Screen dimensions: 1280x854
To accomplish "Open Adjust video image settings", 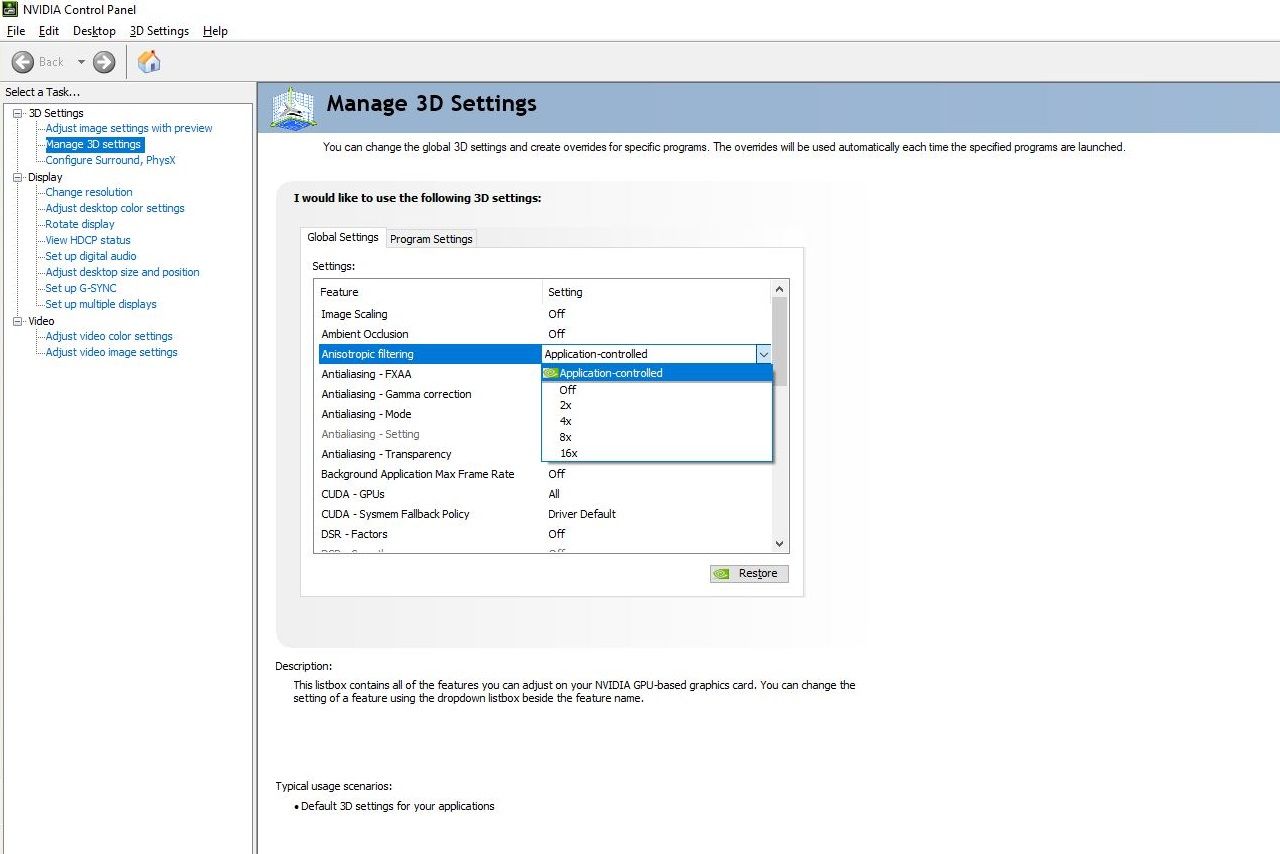I will pyautogui.click(x=111, y=352).
